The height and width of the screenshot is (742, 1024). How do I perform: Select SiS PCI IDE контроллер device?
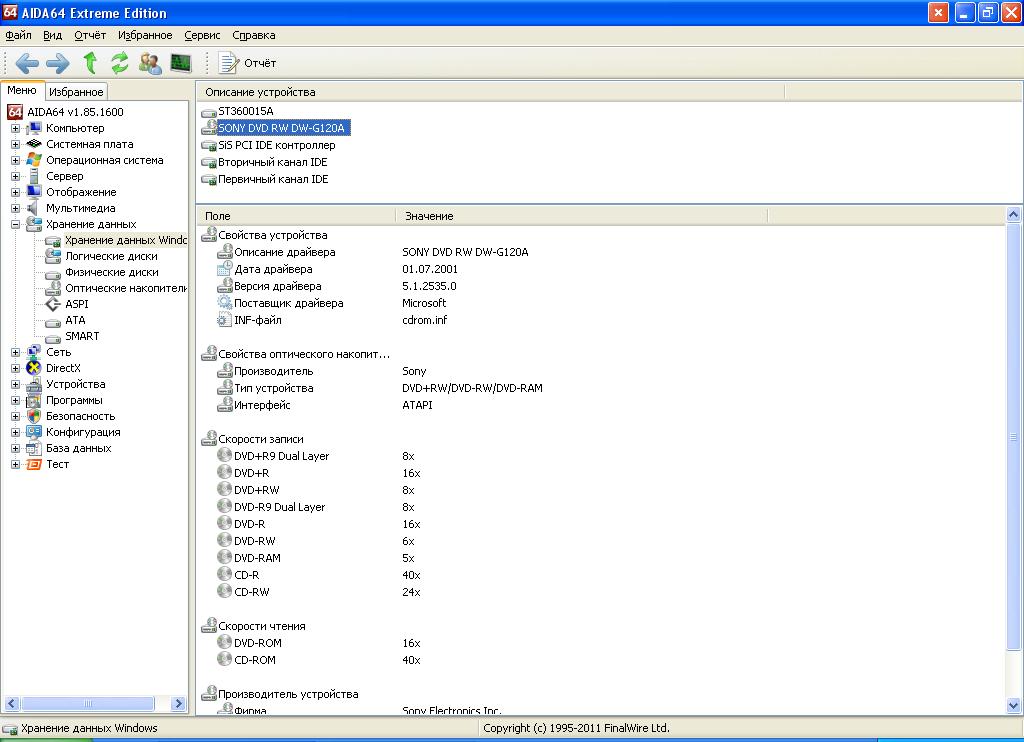[277, 145]
